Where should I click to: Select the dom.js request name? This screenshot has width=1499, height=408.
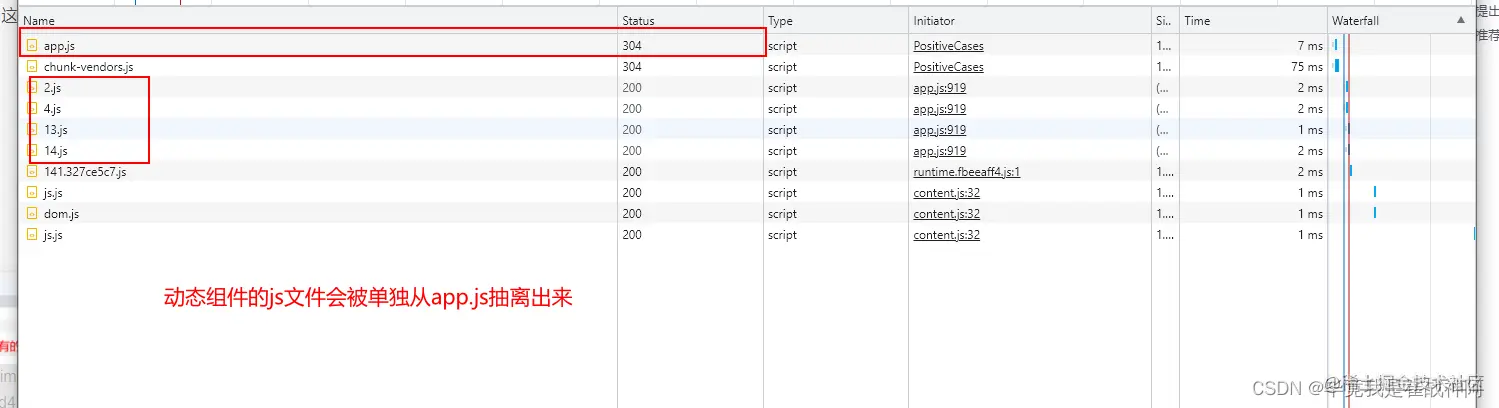[x=62, y=214]
